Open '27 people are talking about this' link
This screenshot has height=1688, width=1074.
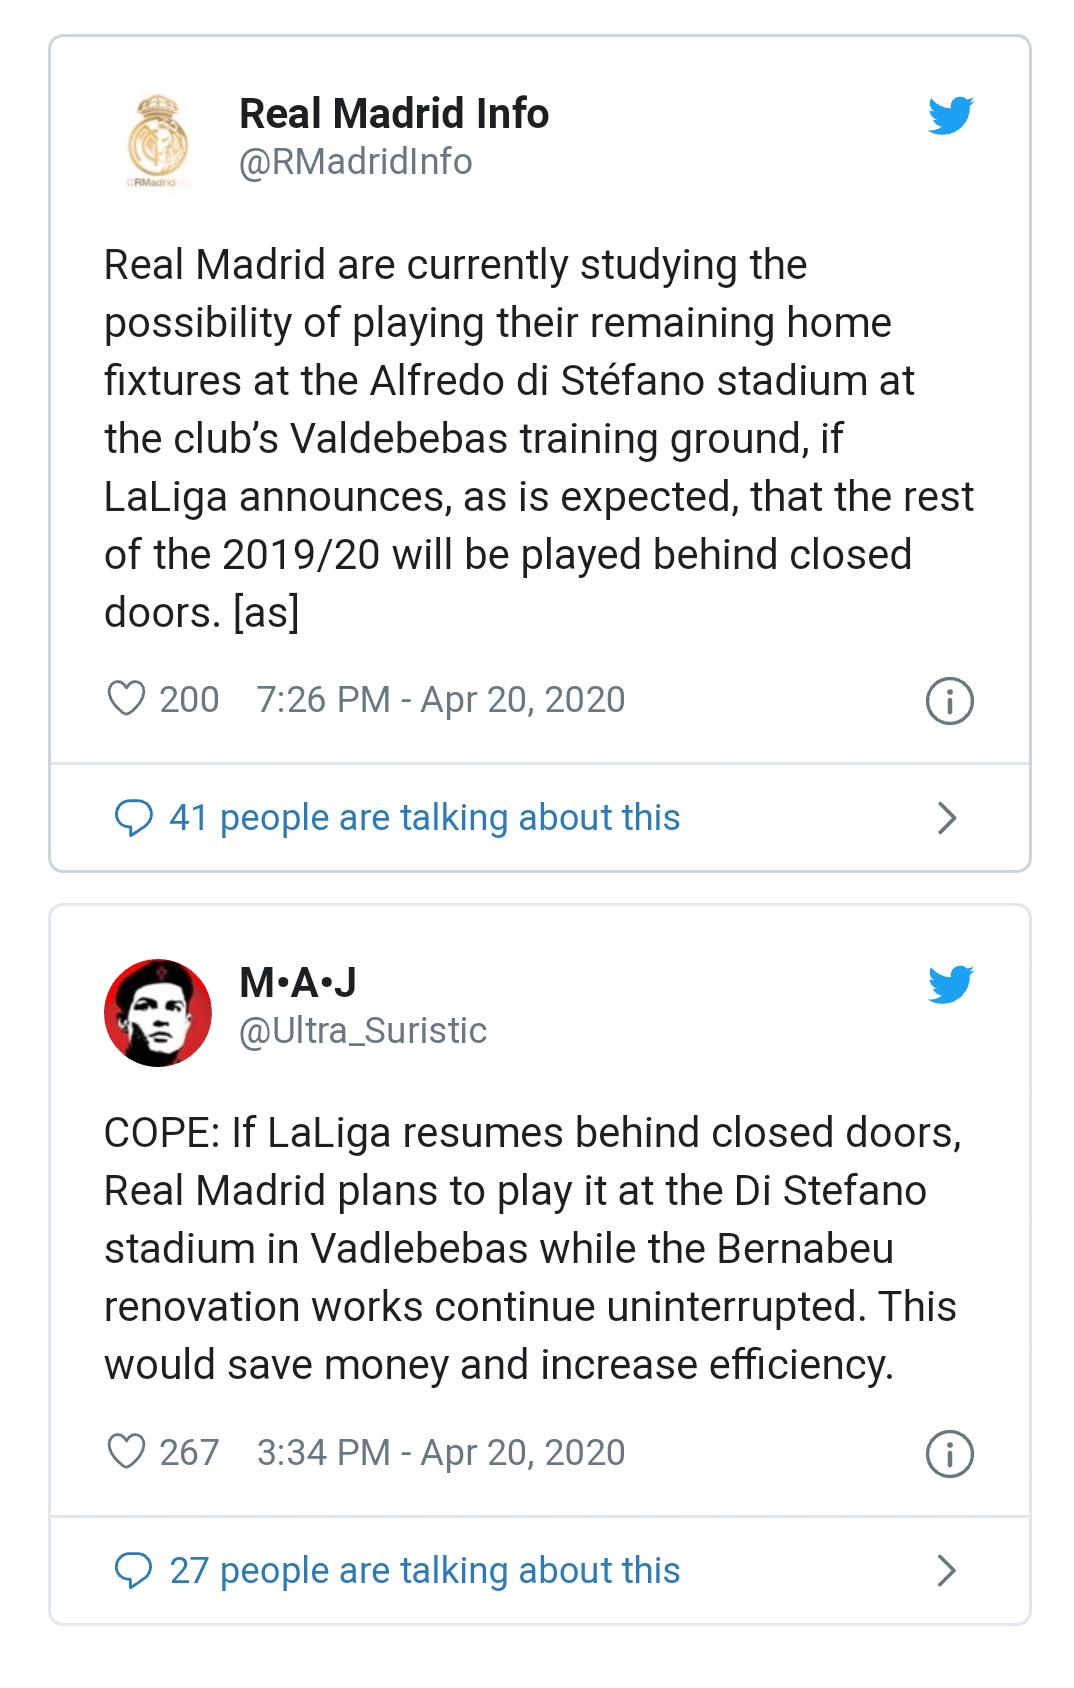[424, 1571]
